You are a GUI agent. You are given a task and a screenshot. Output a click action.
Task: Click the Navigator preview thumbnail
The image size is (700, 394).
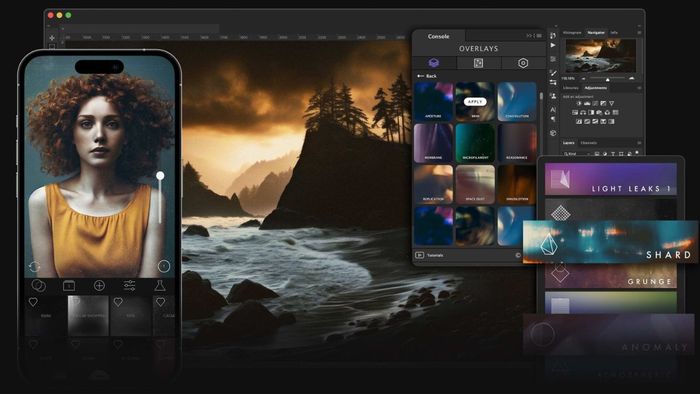[600, 56]
